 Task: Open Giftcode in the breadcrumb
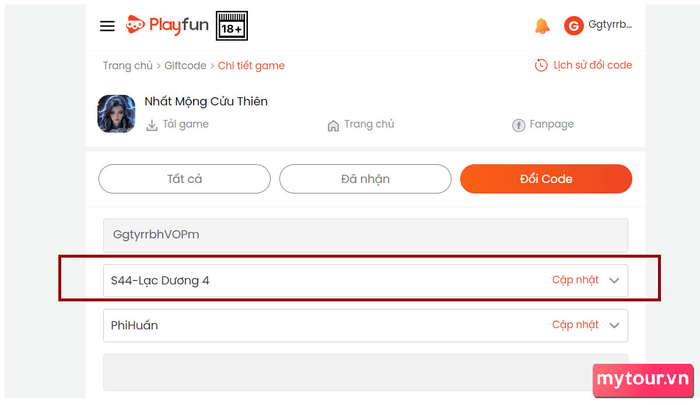[x=185, y=66]
